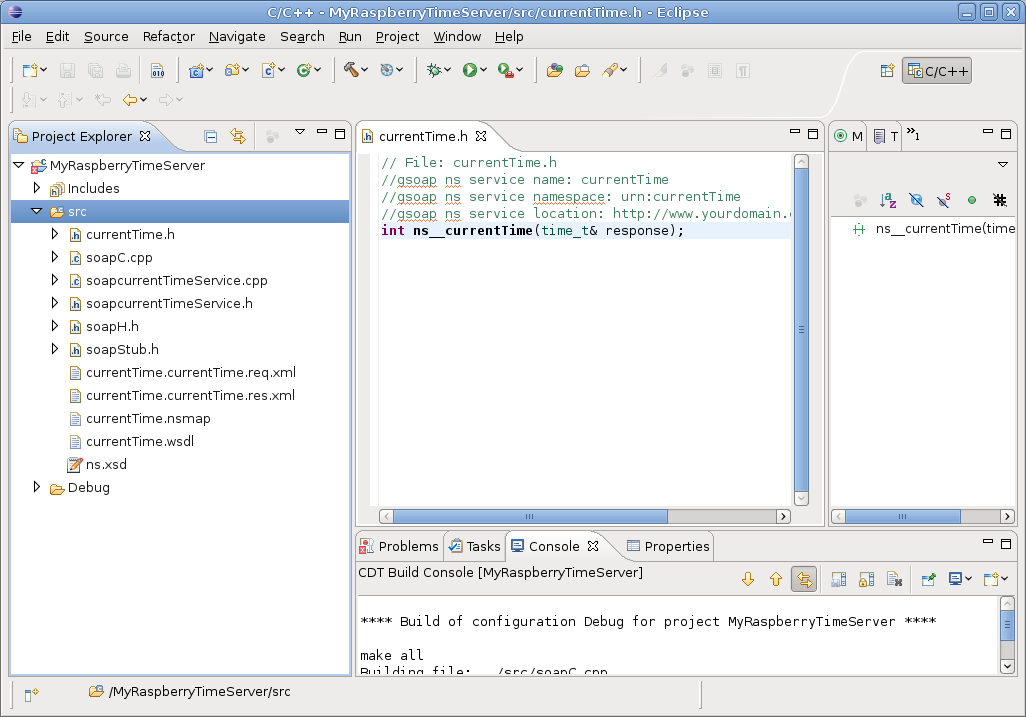Open the Refactor menu
The image size is (1026, 717).
(x=169, y=37)
